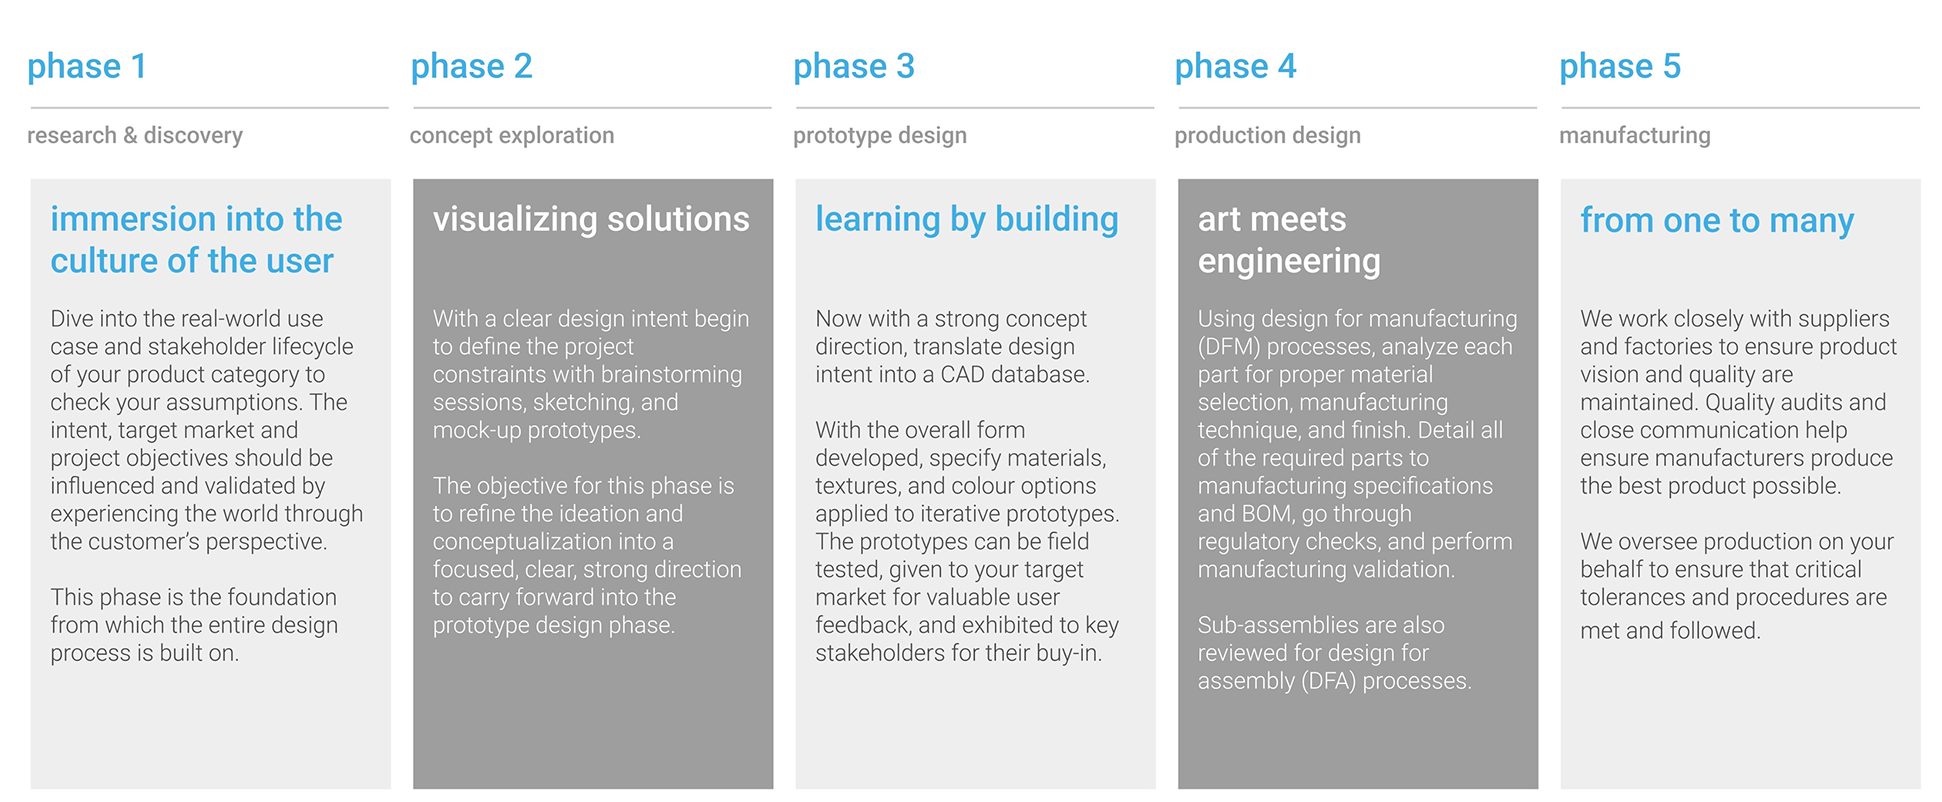The width and height of the screenshot is (1942, 802).
Task: Open the phase 5 heading
Action: (x=1619, y=67)
